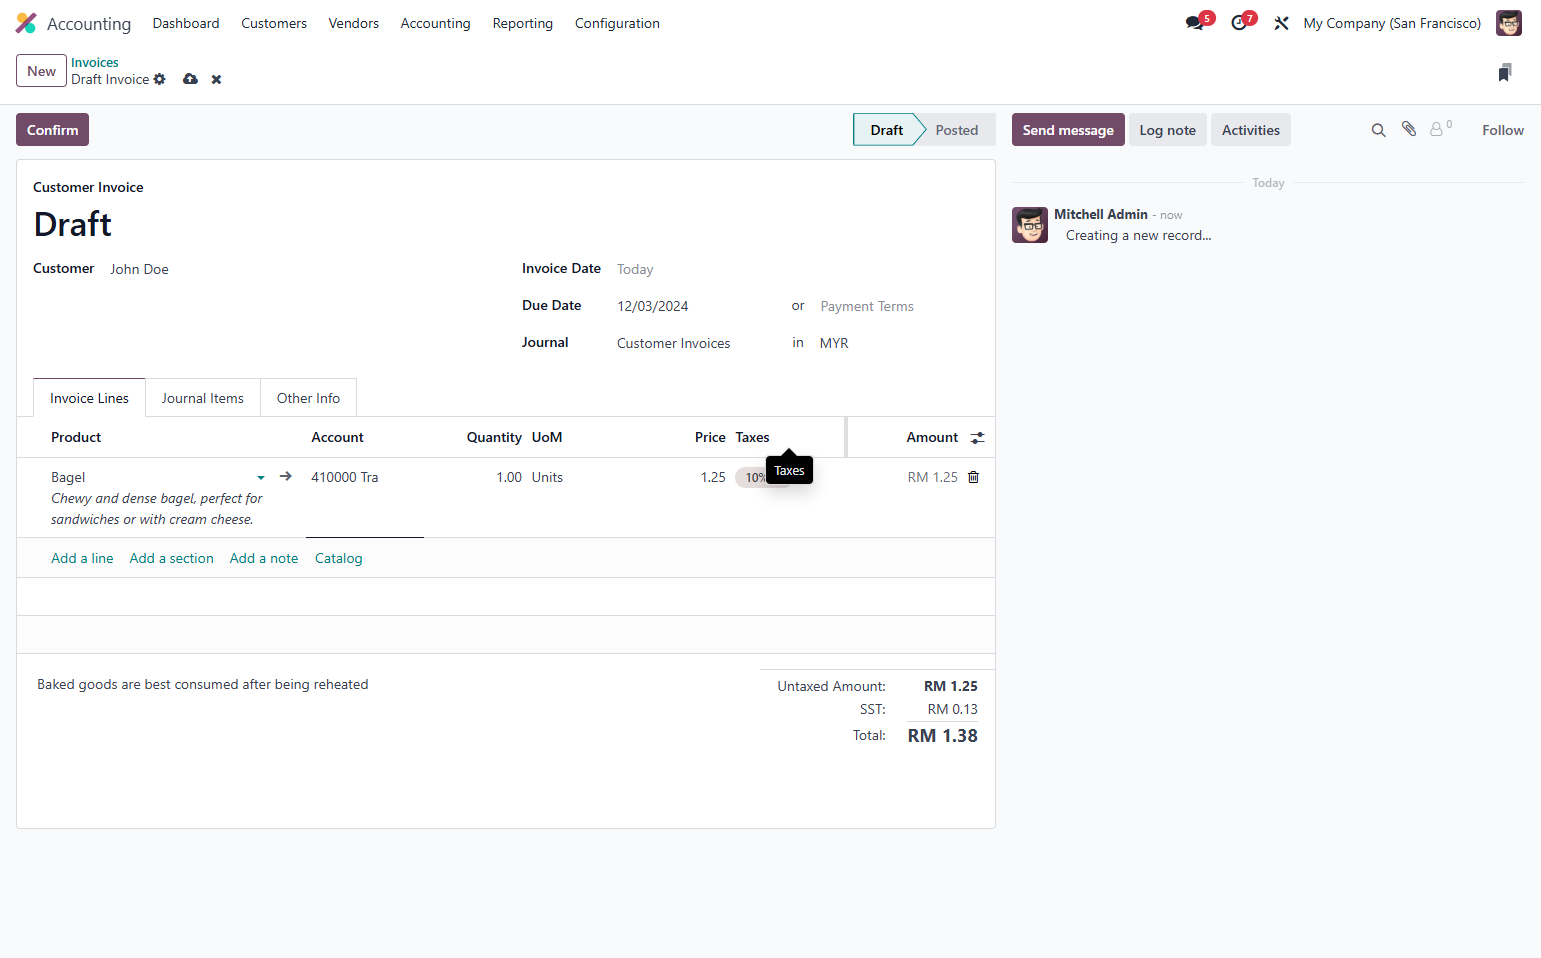1541x958 pixels.
Task: Open the Vendors menu
Action: pyautogui.click(x=354, y=23)
